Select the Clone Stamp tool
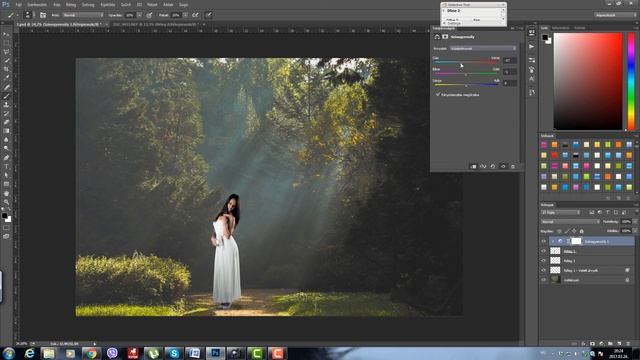Screen dimensions: 640x360 pos(6,104)
